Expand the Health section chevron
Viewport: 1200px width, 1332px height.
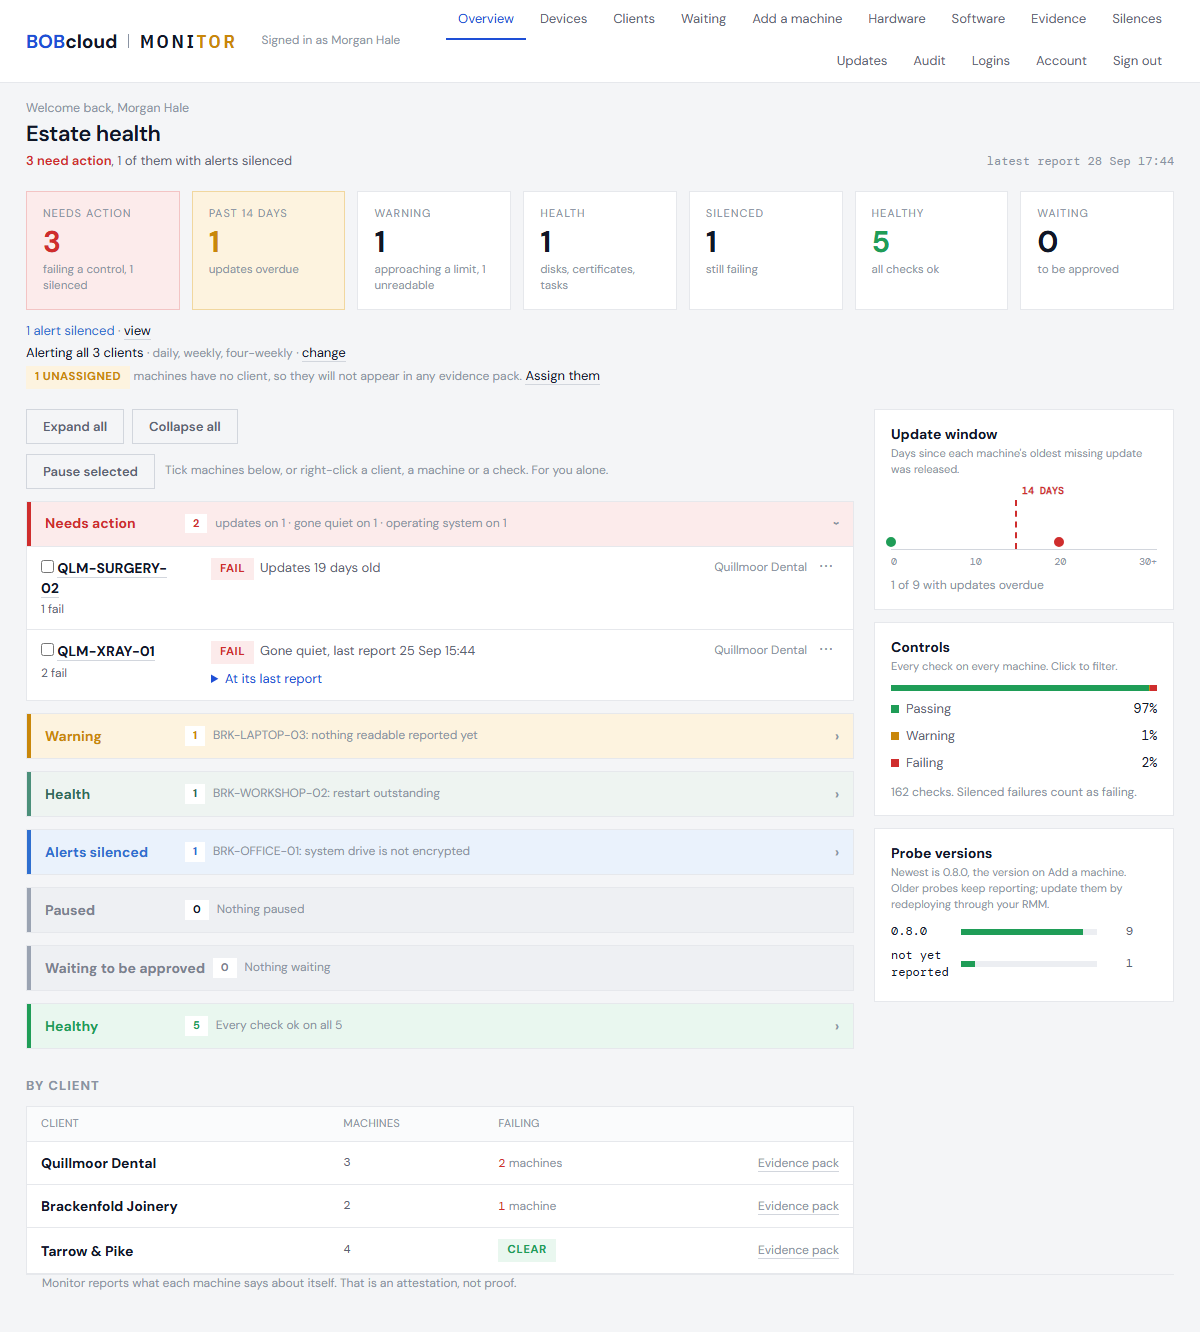tap(837, 795)
